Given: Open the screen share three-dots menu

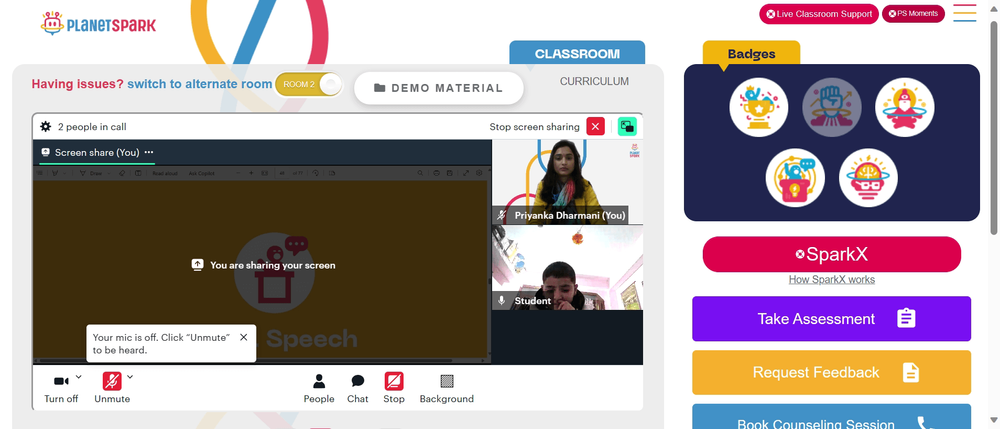Looking at the screenshot, I should pos(149,152).
